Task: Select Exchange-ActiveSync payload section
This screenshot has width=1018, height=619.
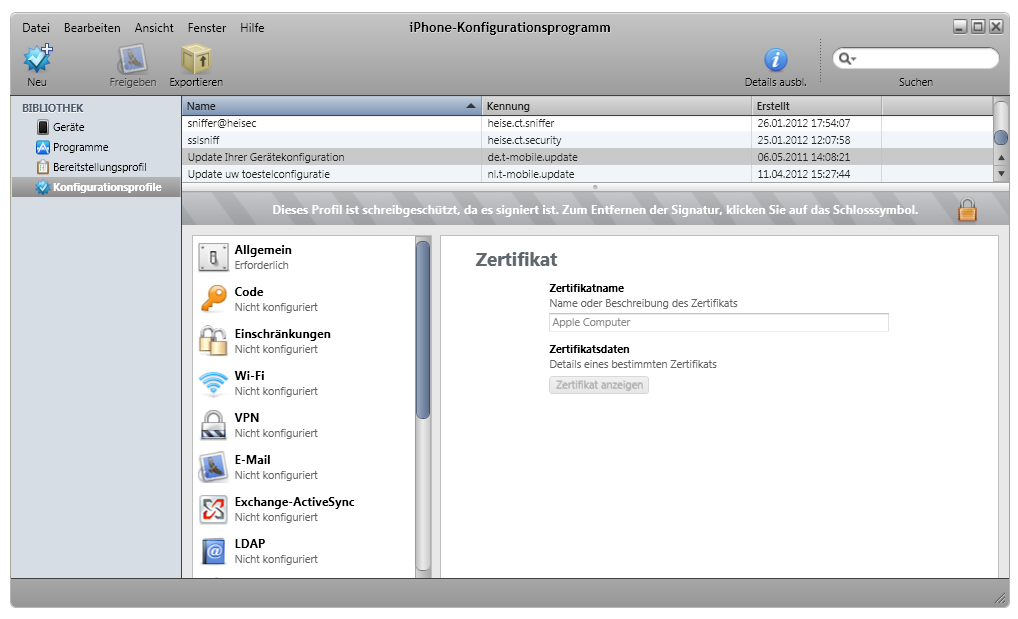Action: coord(214,509)
